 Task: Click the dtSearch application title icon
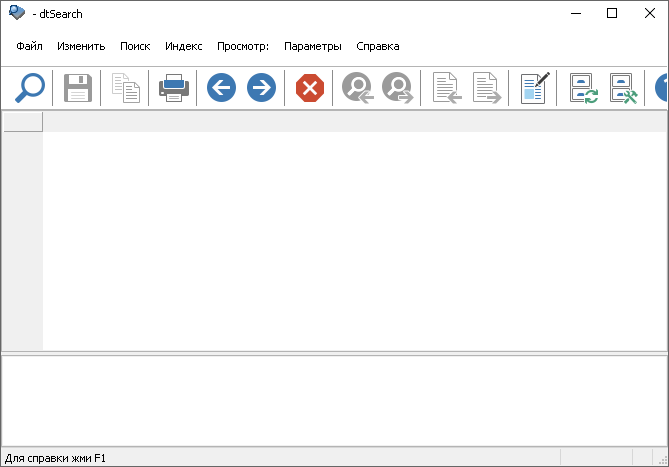tap(17, 13)
